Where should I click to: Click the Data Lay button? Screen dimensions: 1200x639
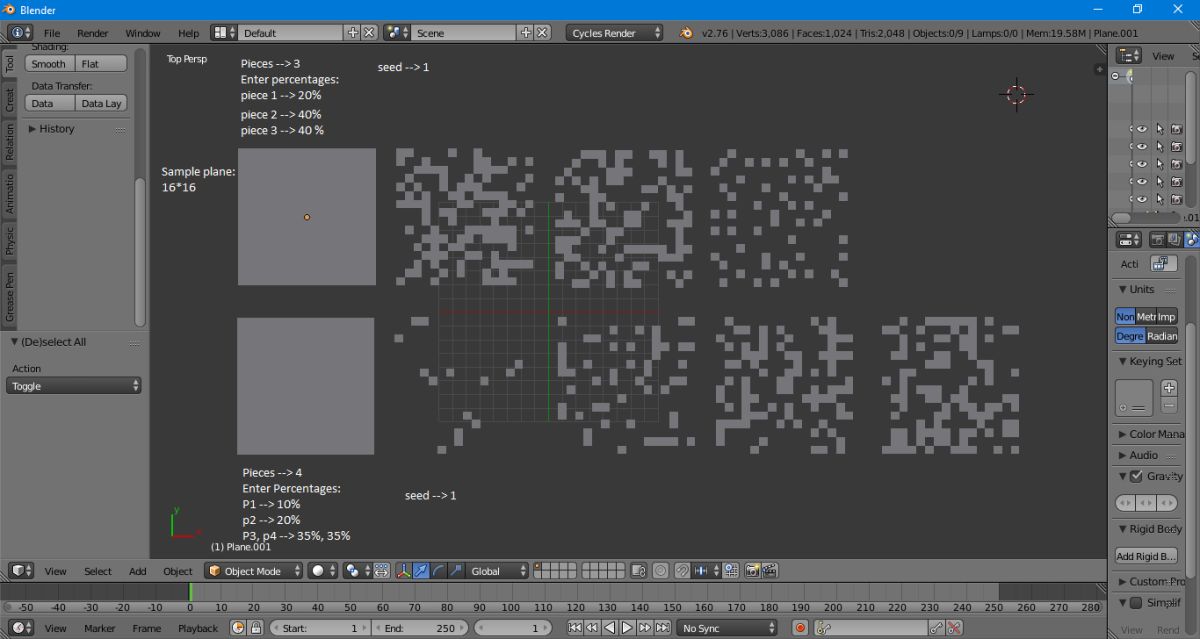[101, 103]
